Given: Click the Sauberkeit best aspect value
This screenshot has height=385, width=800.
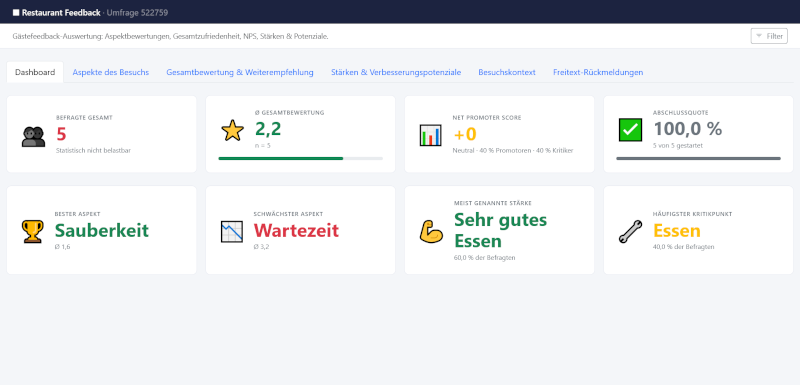Looking at the screenshot, I should pyautogui.click(x=102, y=230).
